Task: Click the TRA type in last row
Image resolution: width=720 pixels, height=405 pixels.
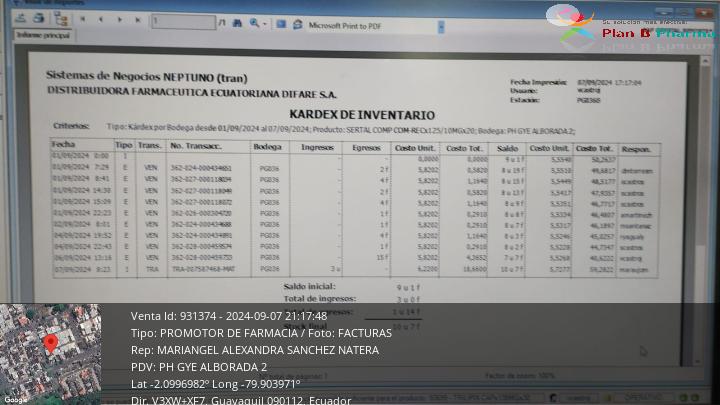Action: click(152, 269)
